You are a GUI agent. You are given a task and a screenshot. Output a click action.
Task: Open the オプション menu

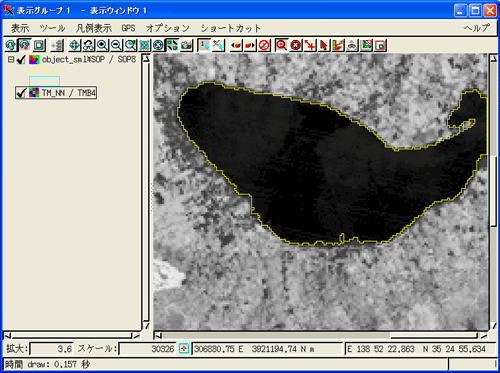coord(167,28)
